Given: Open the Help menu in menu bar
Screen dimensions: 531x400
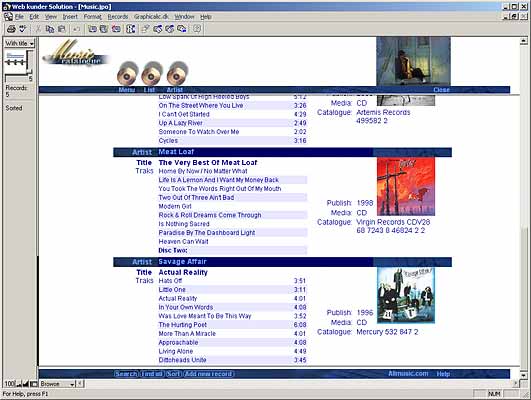Looking at the screenshot, I should point(206,17).
